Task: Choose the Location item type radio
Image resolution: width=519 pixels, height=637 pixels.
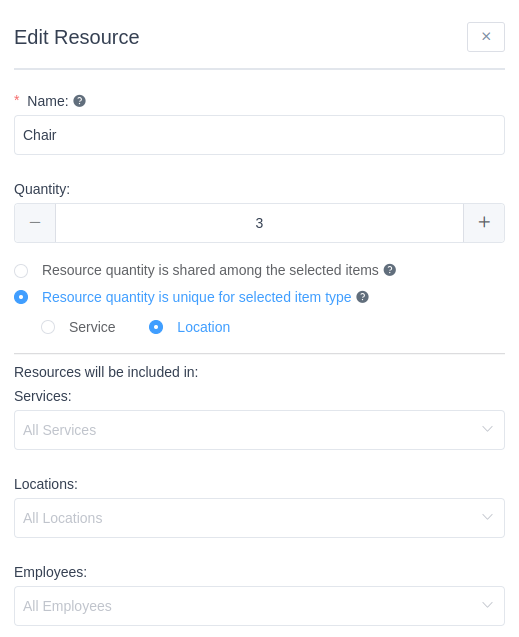Action: pos(156,327)
